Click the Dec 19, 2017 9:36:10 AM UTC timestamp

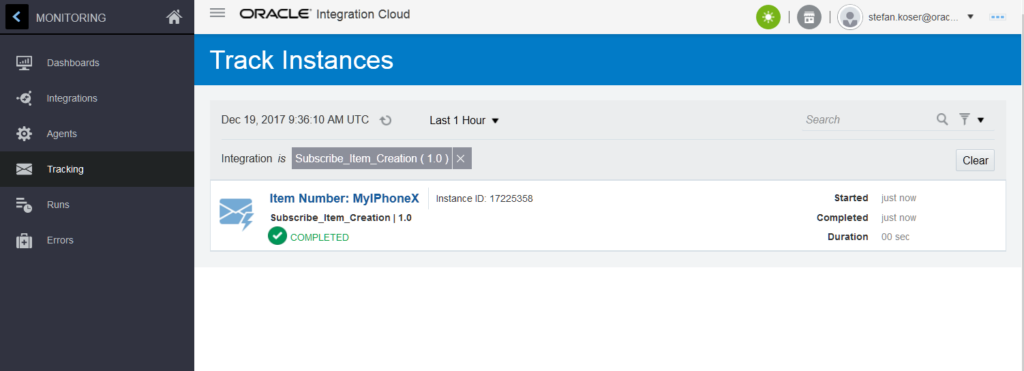pos(295,120)
